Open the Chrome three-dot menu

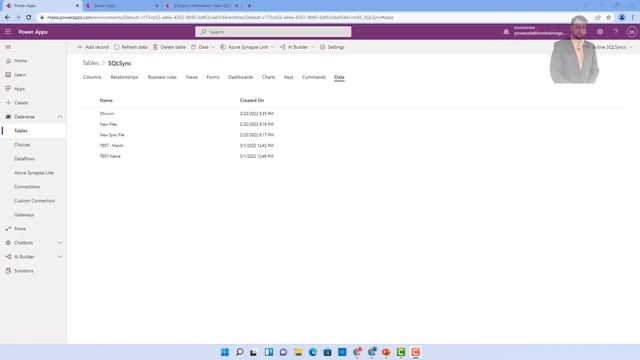[633, 18]
